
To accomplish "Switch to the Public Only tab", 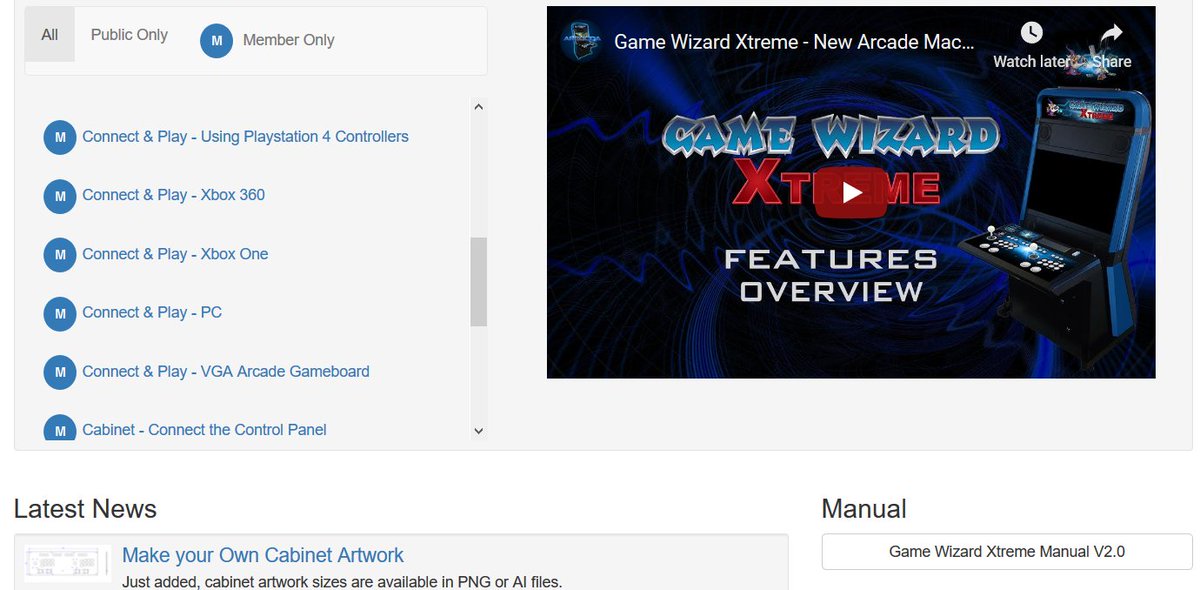I will 129,35.
